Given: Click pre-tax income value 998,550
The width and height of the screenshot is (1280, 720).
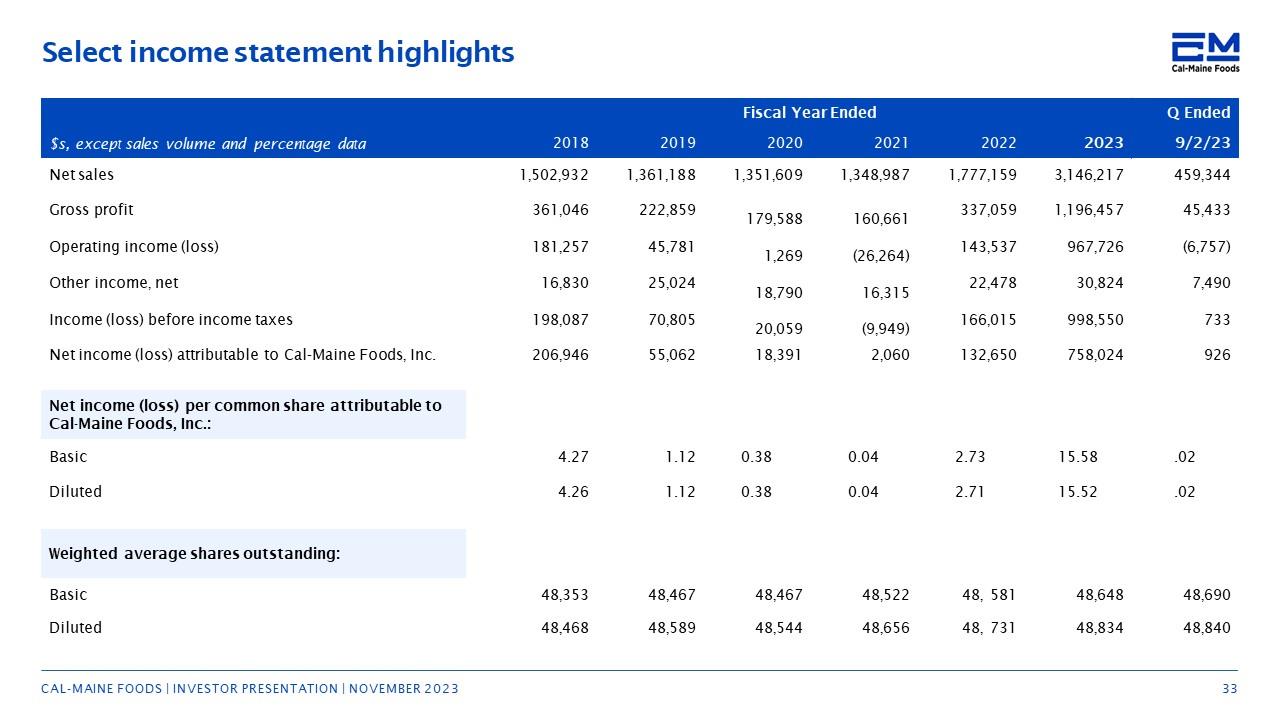Looking at the screenshot, I should coord(1097,320).
